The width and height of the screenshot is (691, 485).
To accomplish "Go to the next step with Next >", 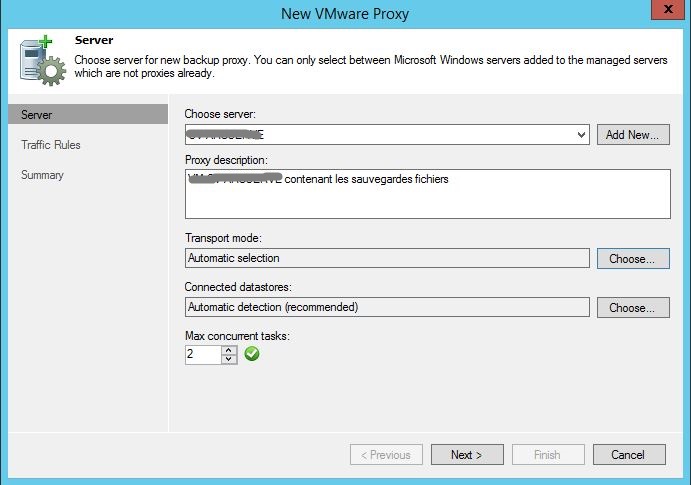I will [x=467, y=455].
